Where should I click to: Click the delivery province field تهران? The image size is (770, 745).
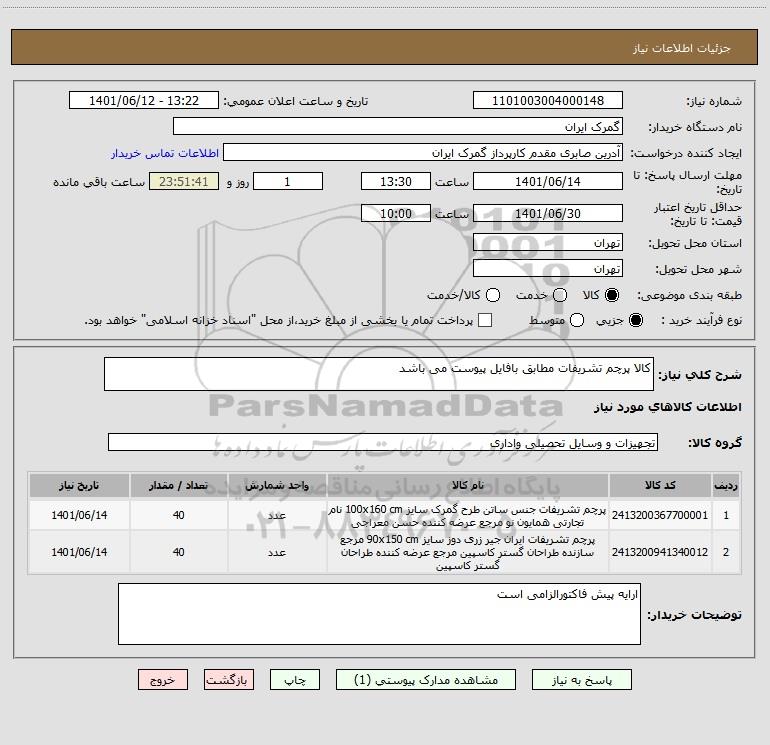point(548,243)
